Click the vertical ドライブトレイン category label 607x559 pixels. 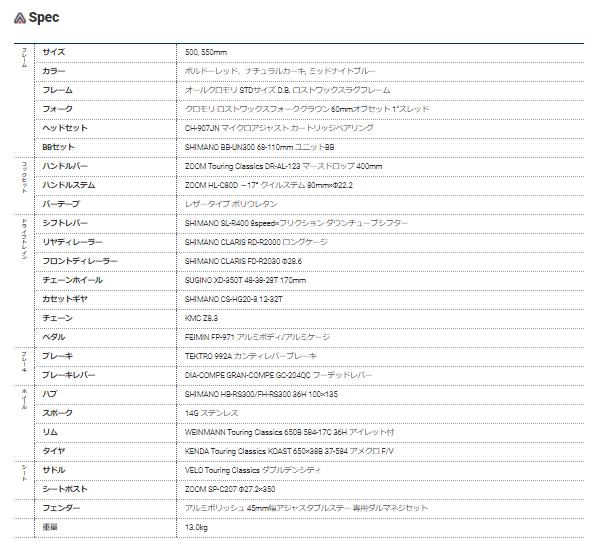tap(24, 239)
